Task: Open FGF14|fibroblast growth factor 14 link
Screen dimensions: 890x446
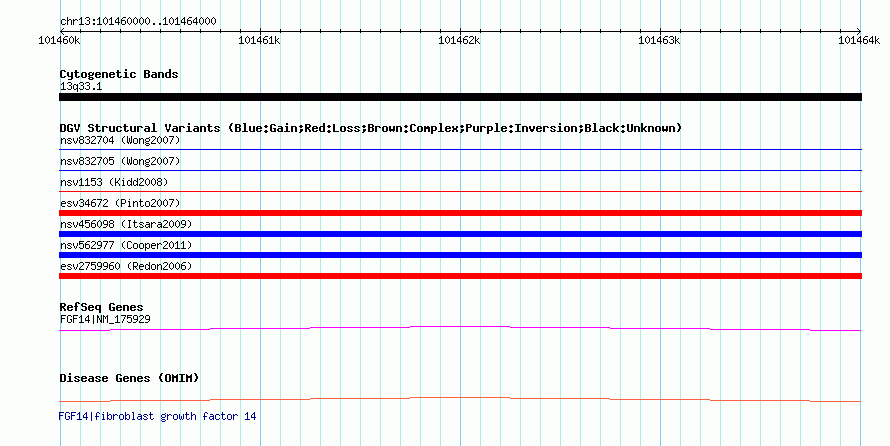Action: click(x=157, y=416)
